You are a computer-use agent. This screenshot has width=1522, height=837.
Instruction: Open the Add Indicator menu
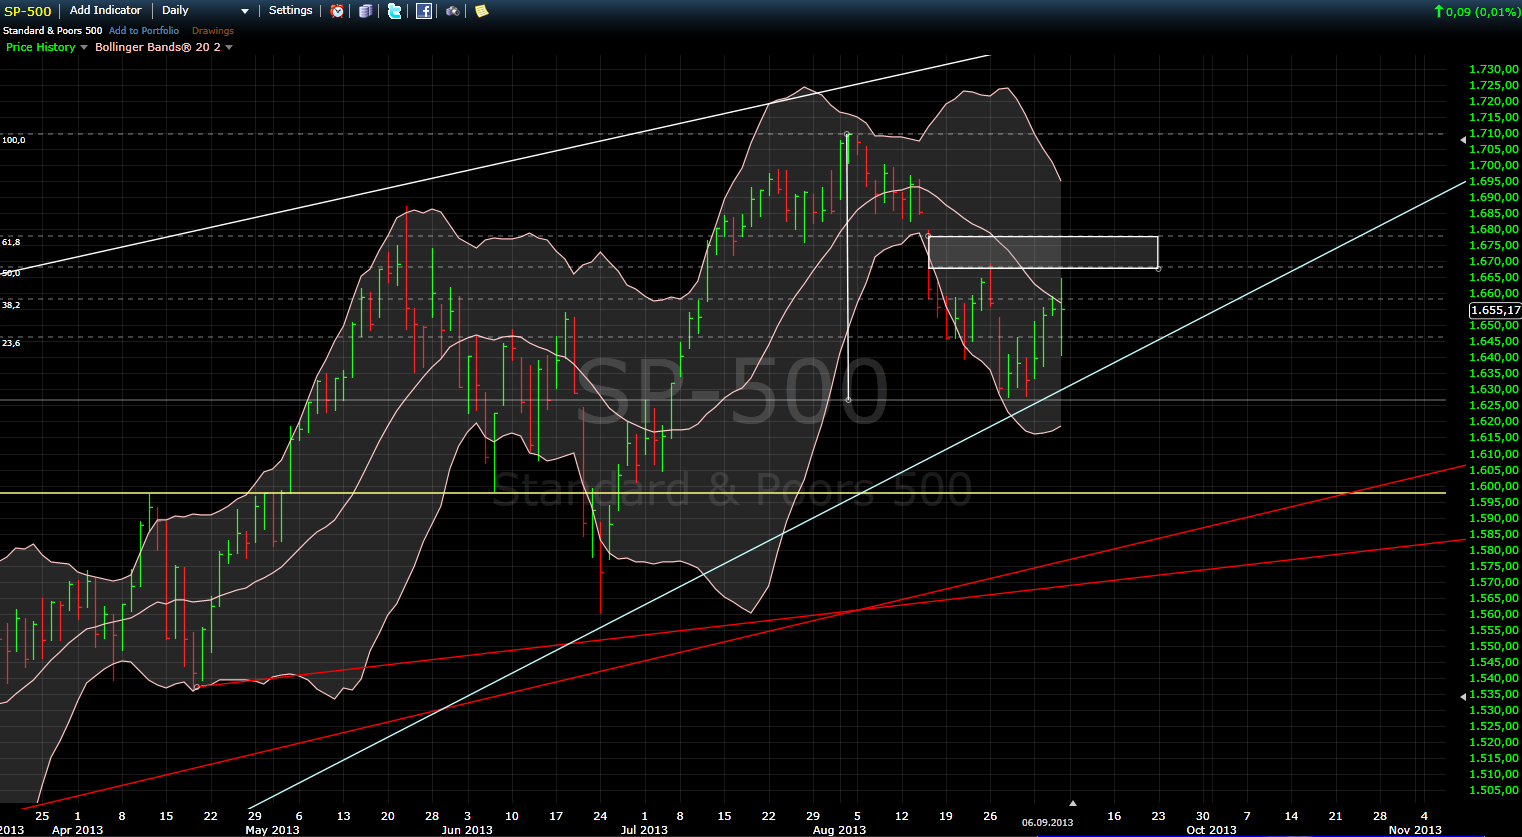[x=105, y=11]
